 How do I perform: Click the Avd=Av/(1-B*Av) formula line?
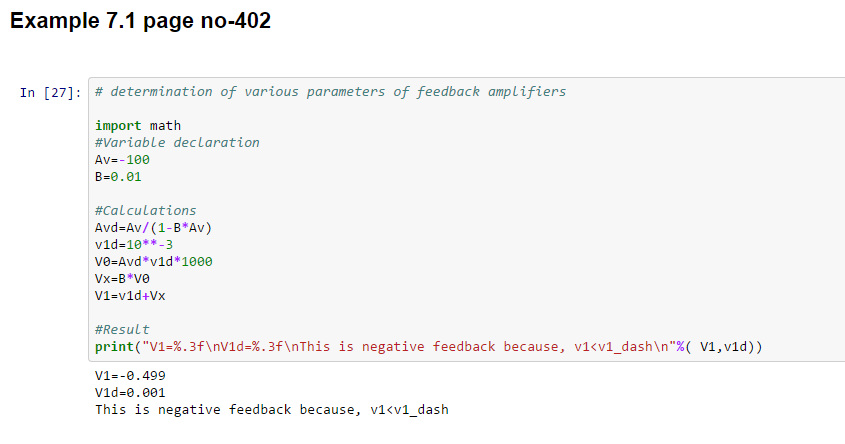coord(153,227)
